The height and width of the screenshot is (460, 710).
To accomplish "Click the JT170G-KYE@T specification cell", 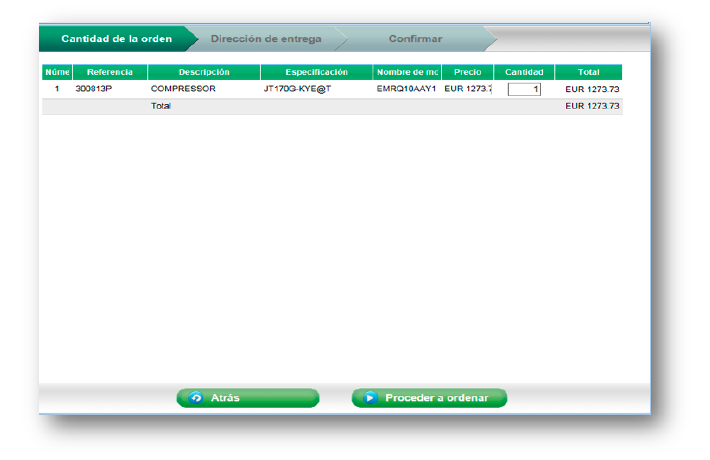I will point(297,89).
